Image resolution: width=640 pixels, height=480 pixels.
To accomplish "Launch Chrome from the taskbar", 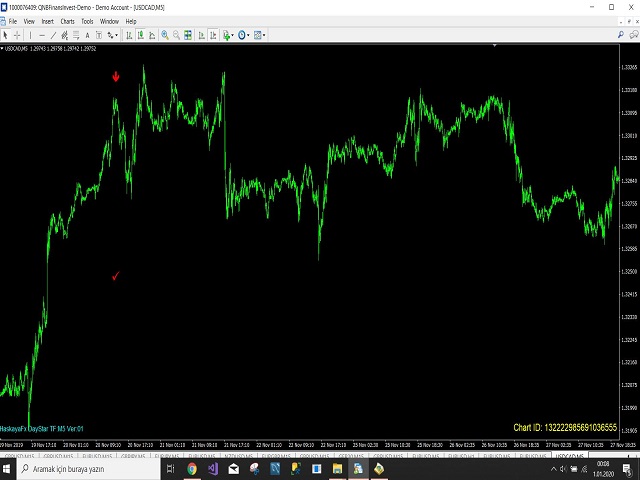I will [192, 469].
